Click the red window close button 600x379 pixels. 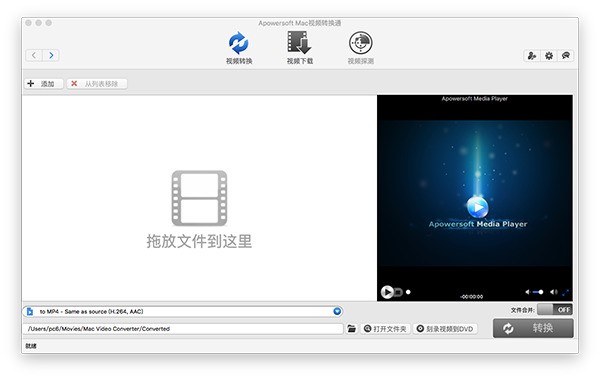(29, 23)
